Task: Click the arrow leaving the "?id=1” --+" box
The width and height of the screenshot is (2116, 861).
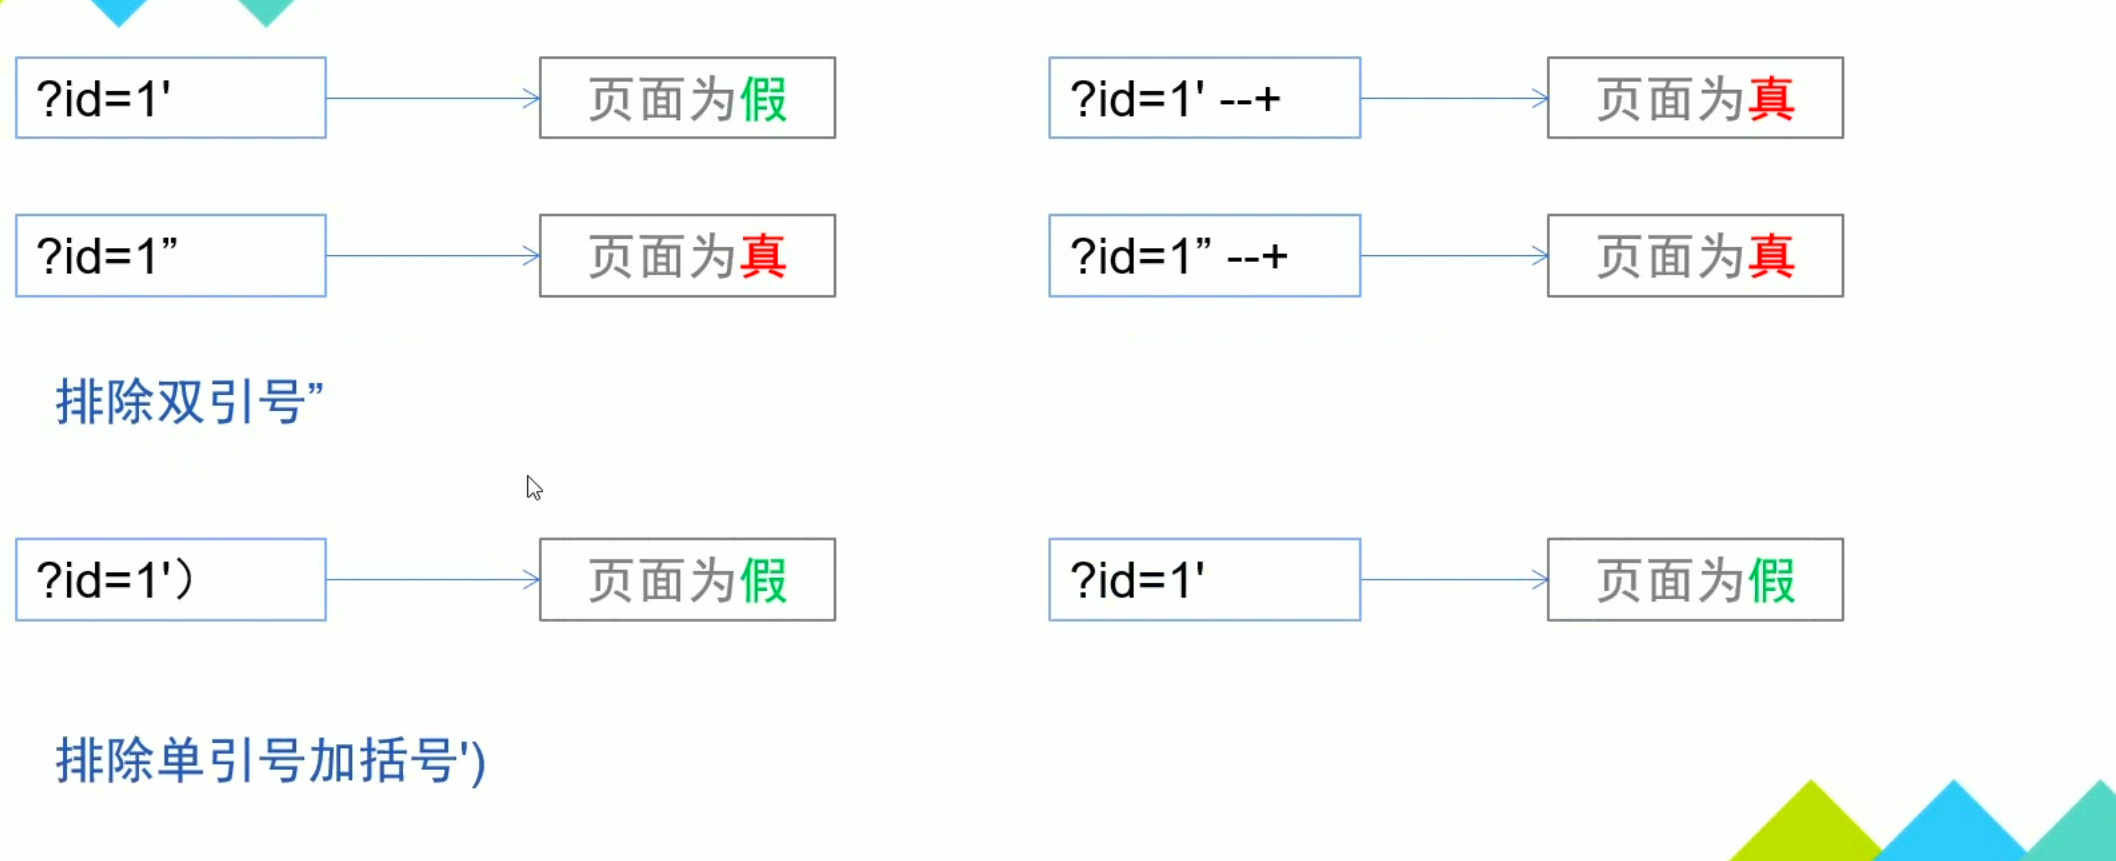Action: (1454, 256)
